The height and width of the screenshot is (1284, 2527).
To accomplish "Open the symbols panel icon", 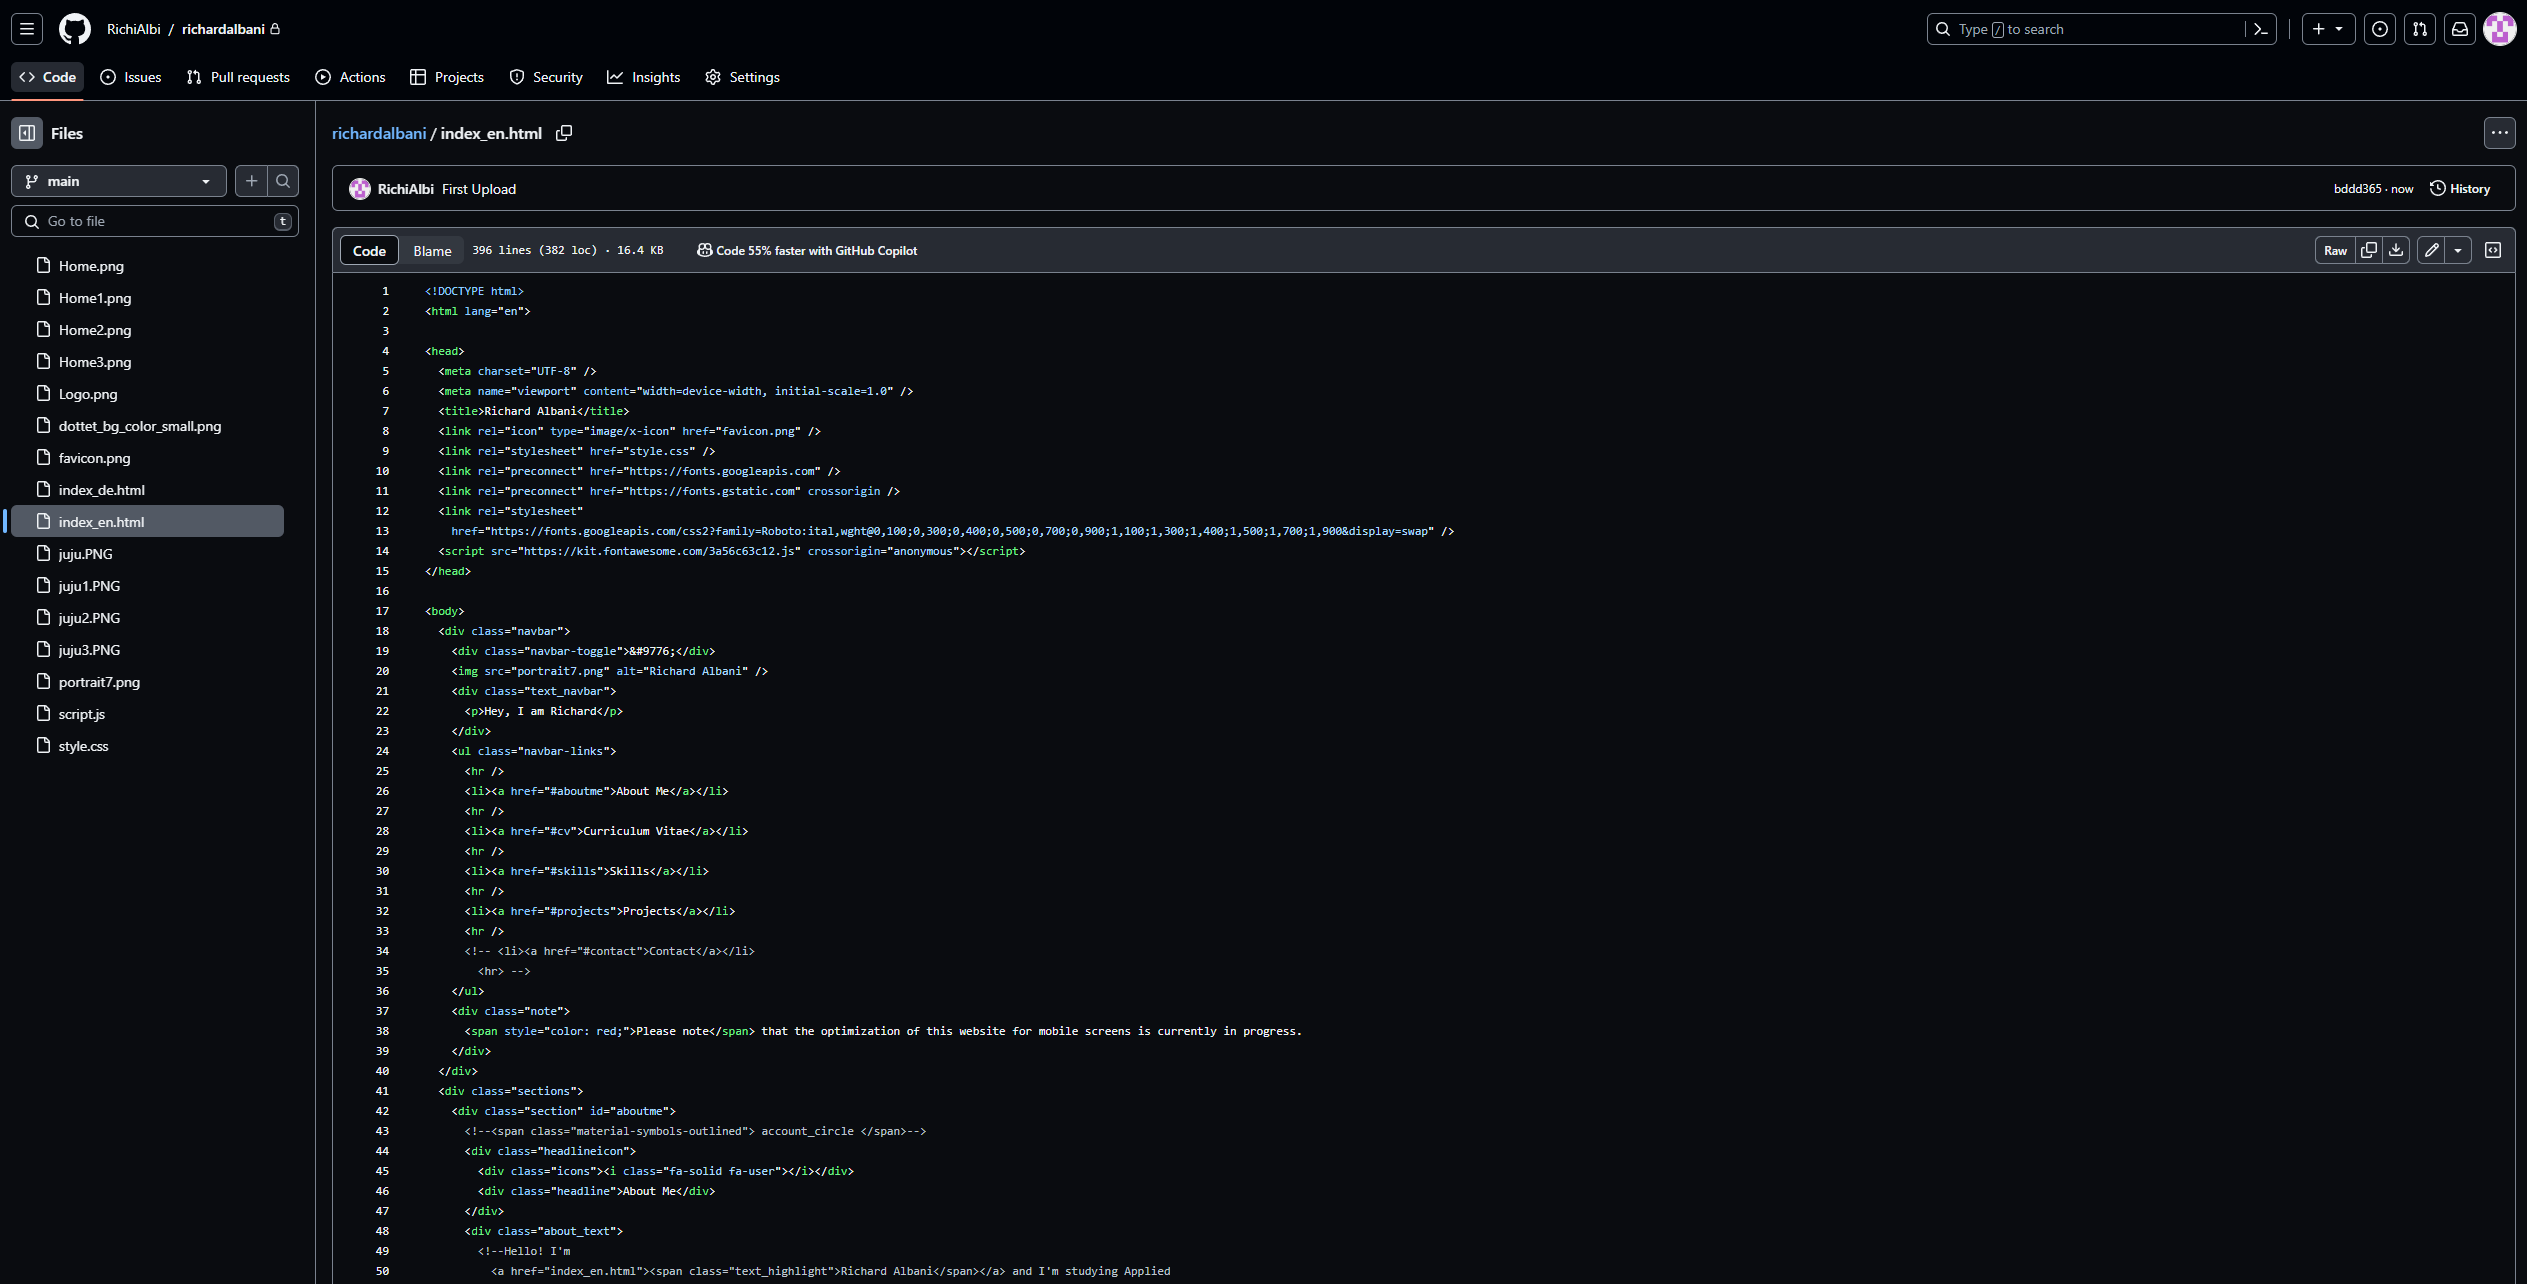I will [2493, 251].
